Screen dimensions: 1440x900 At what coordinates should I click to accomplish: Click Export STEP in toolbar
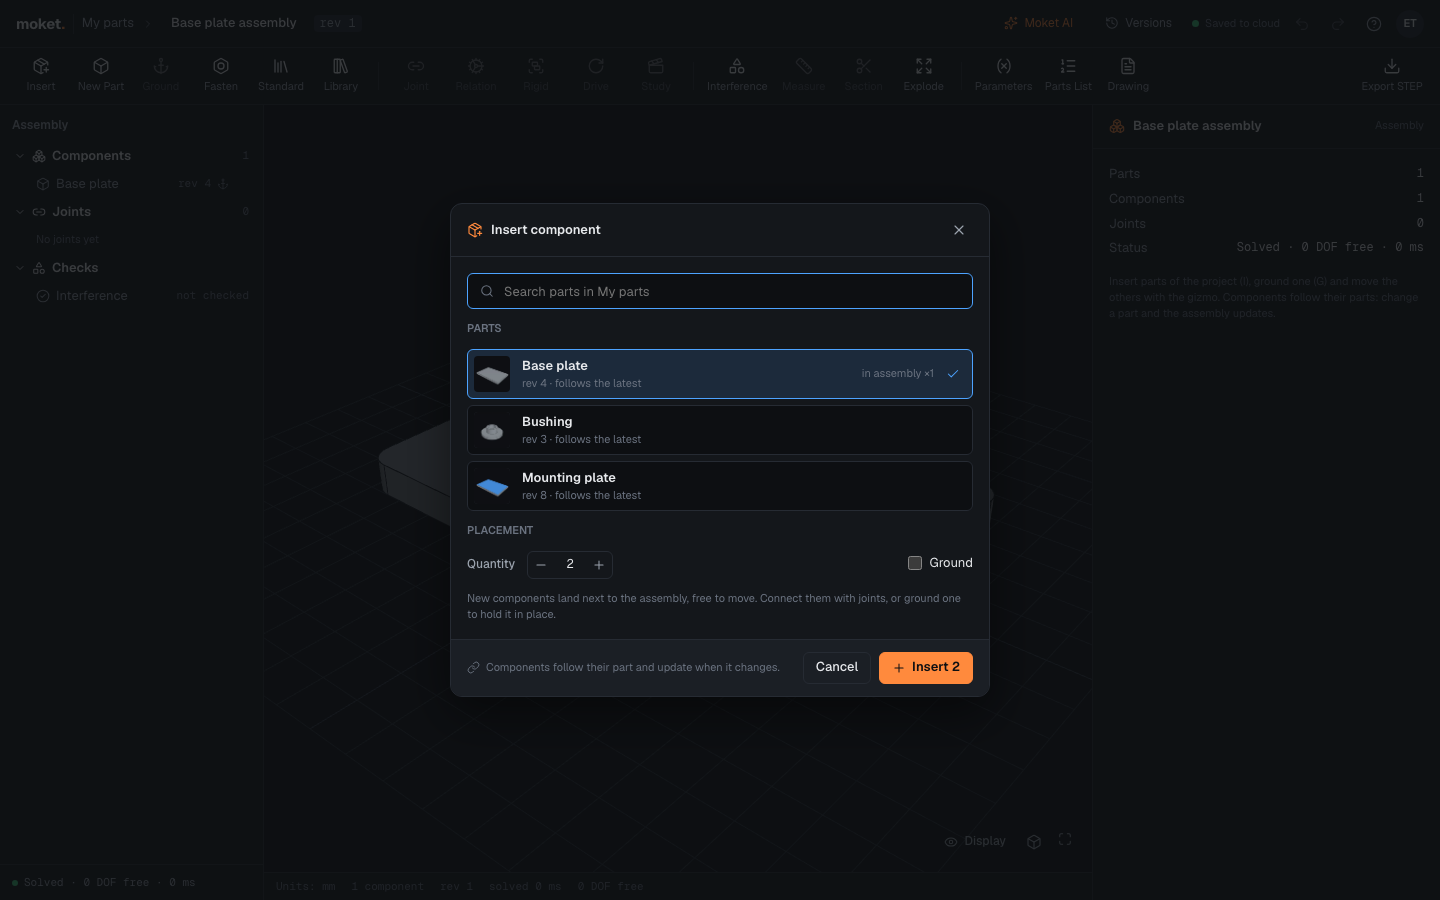click(x=1392, y=75)
